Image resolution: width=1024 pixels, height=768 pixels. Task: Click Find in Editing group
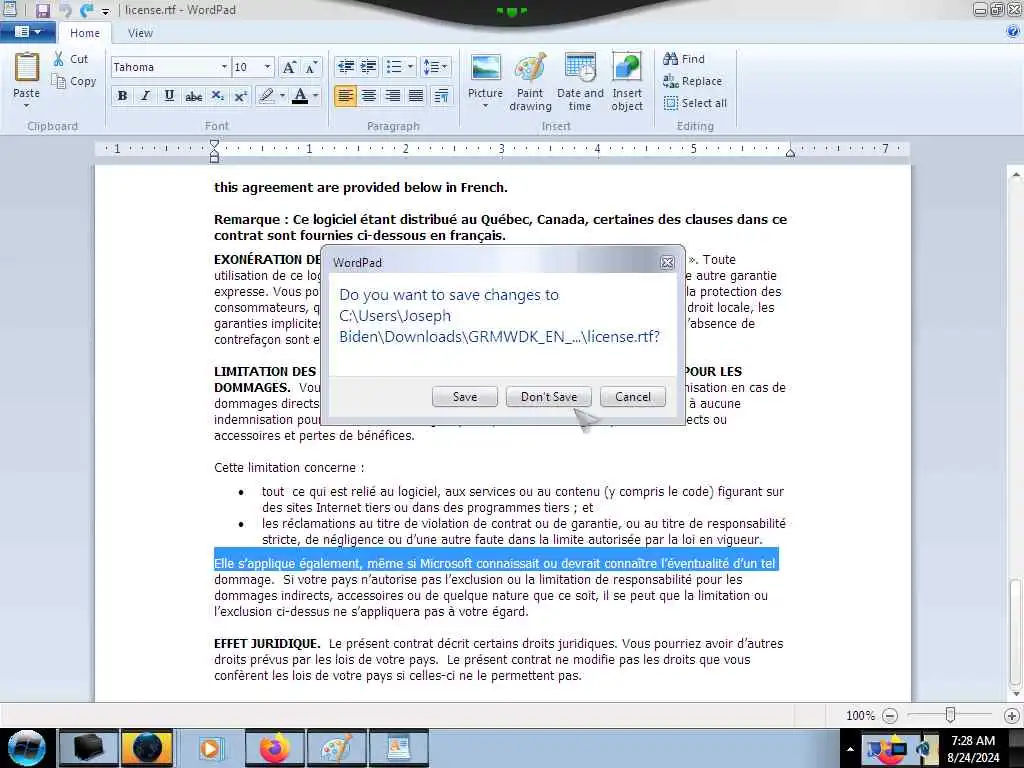coord(684,59)
